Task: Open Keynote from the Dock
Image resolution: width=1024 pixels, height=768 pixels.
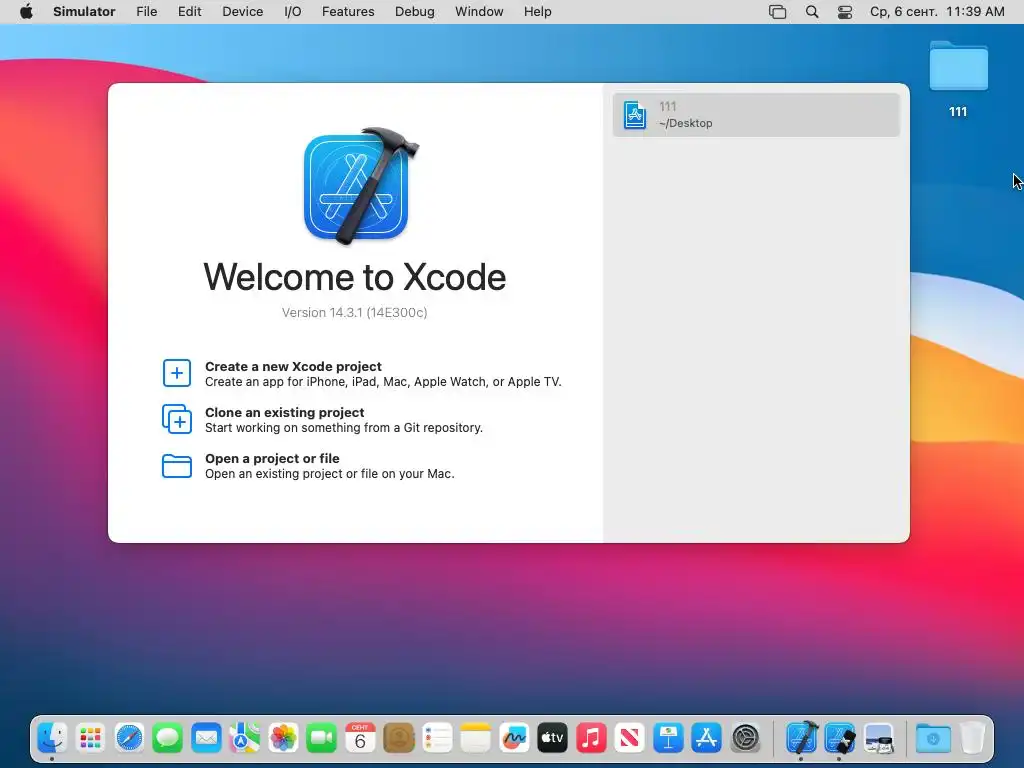Action: [x=668, y=739]
